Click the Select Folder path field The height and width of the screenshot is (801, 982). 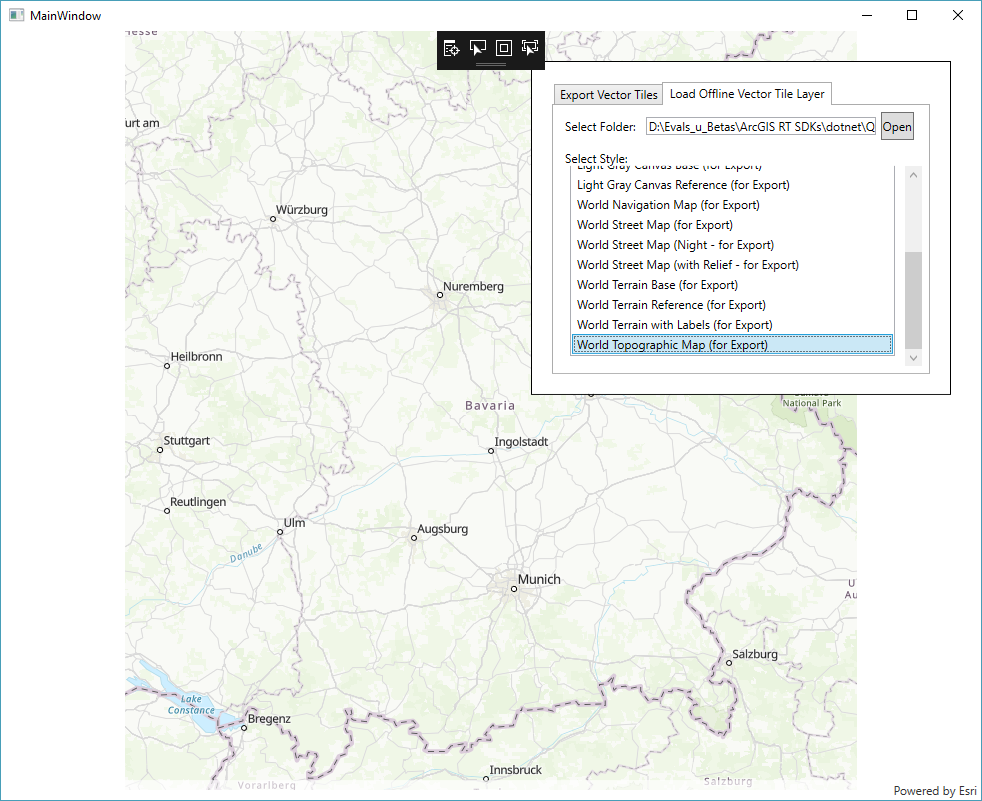[x=762, y=127]
